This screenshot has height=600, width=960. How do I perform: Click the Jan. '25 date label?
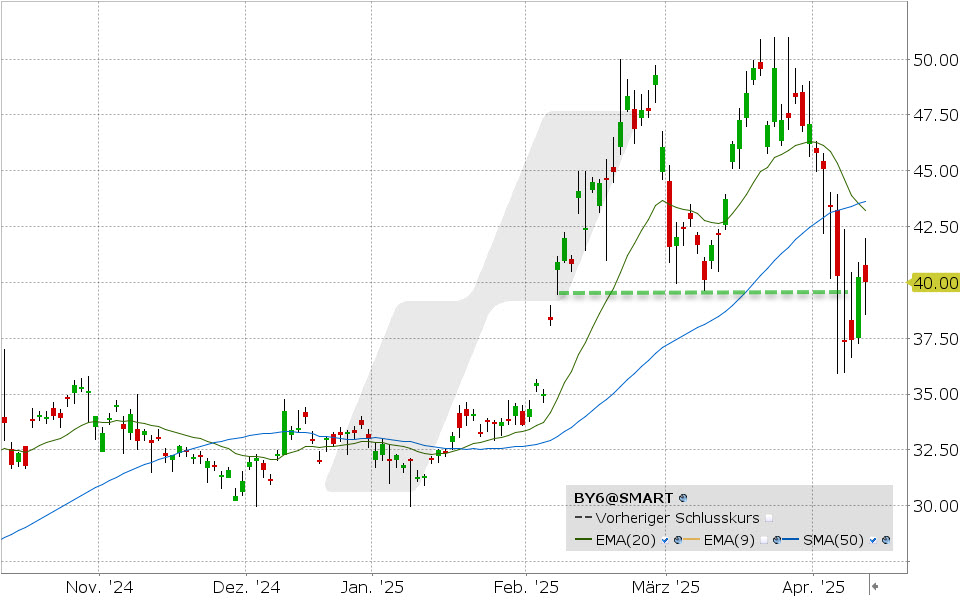click(x=372, y=588)
